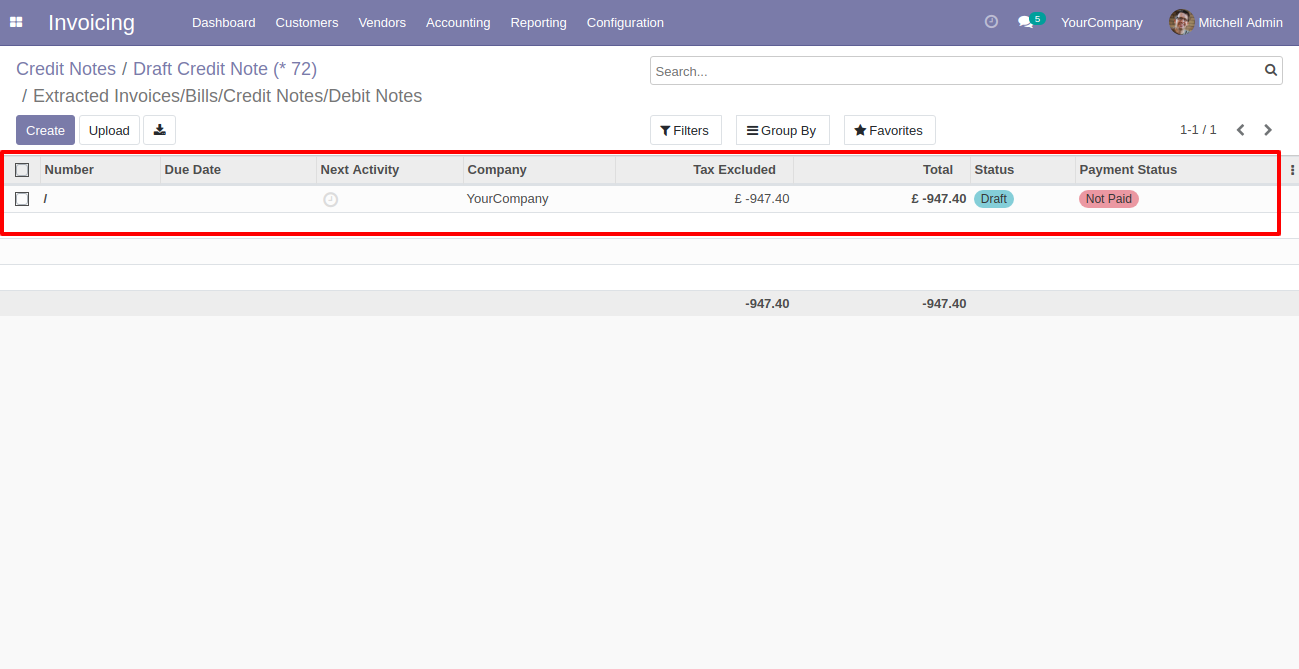1299x669 pixels.
Task: Sort by Company column header
Action: (x=539, y=170)
